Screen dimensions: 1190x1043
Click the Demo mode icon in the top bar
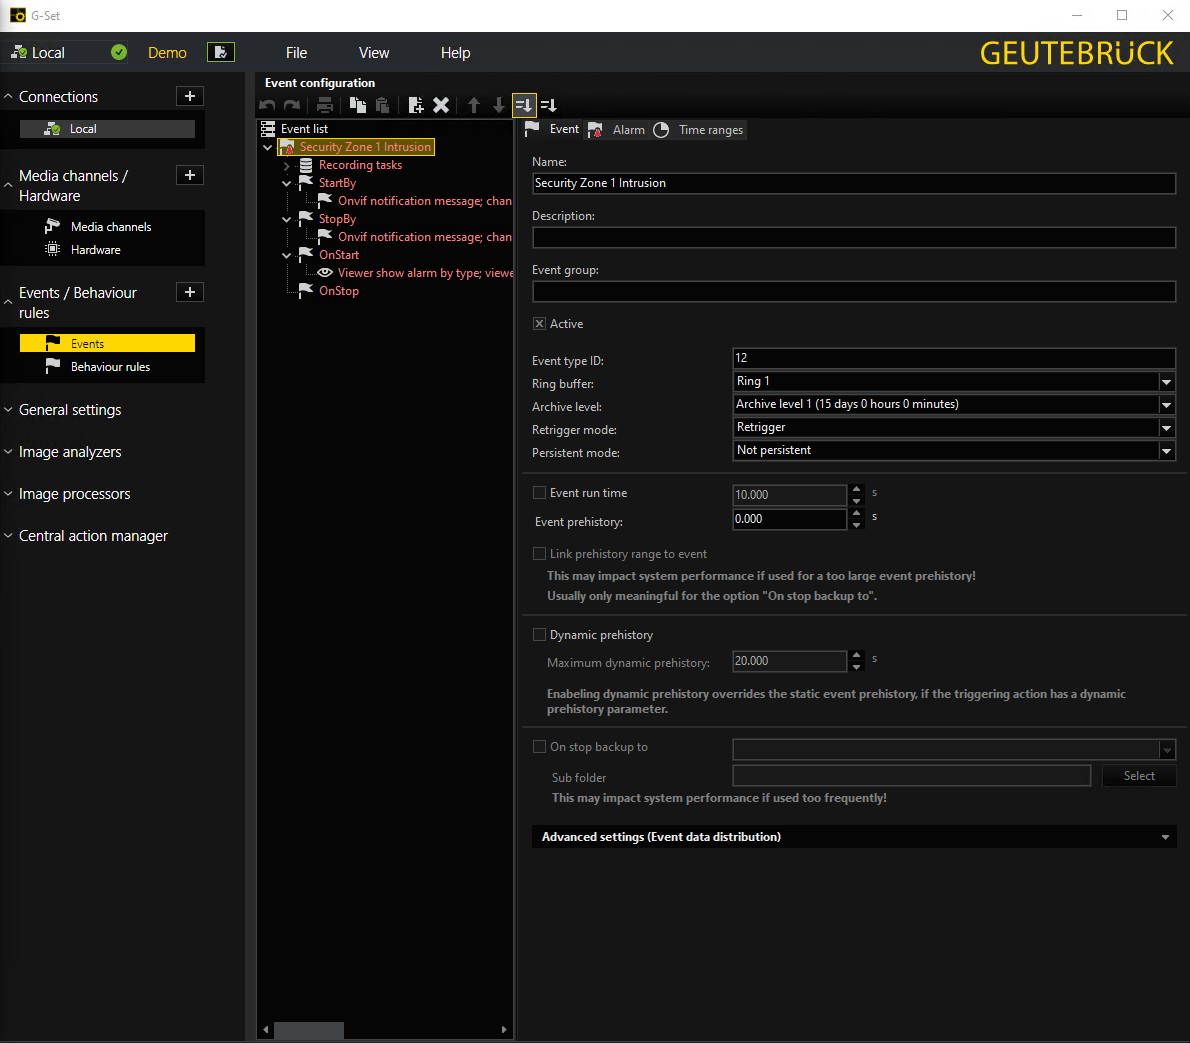[221, 52]
